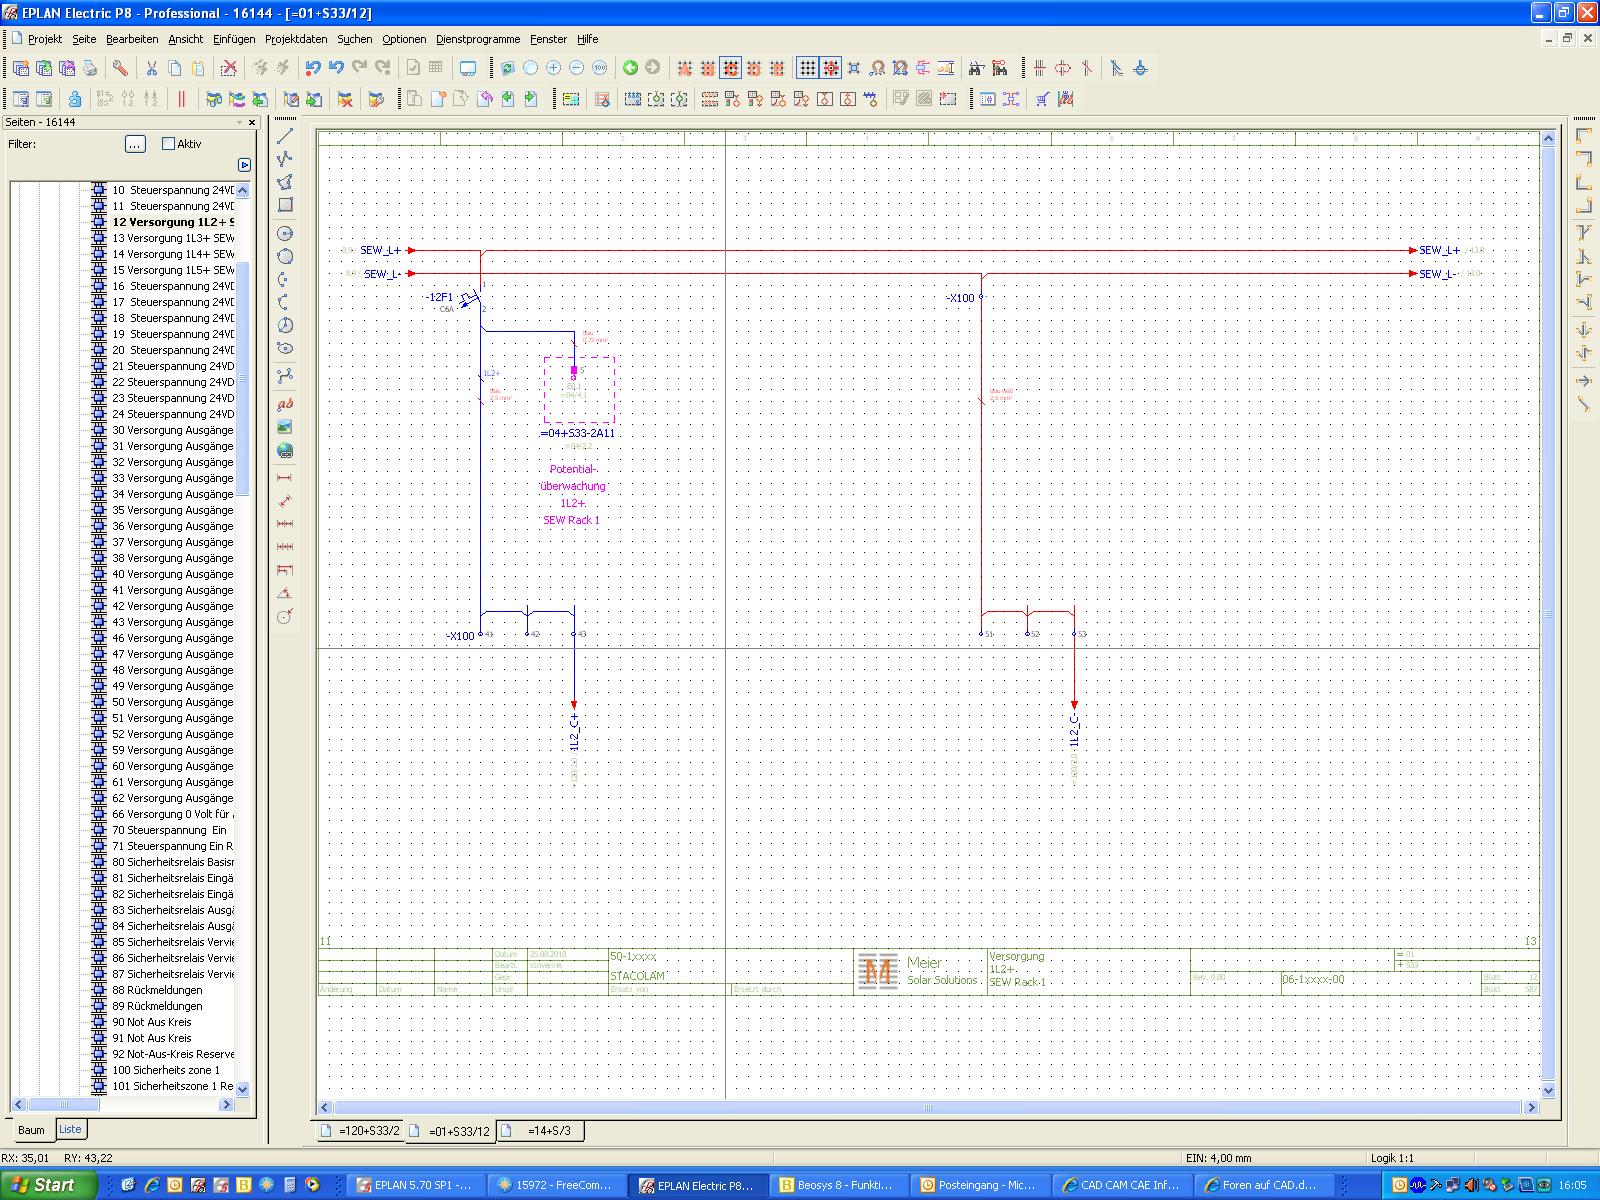Screen dimensions: 1600x1200
Task: Click the Zoom out minus icon
Action: click(x=576, y=68)
